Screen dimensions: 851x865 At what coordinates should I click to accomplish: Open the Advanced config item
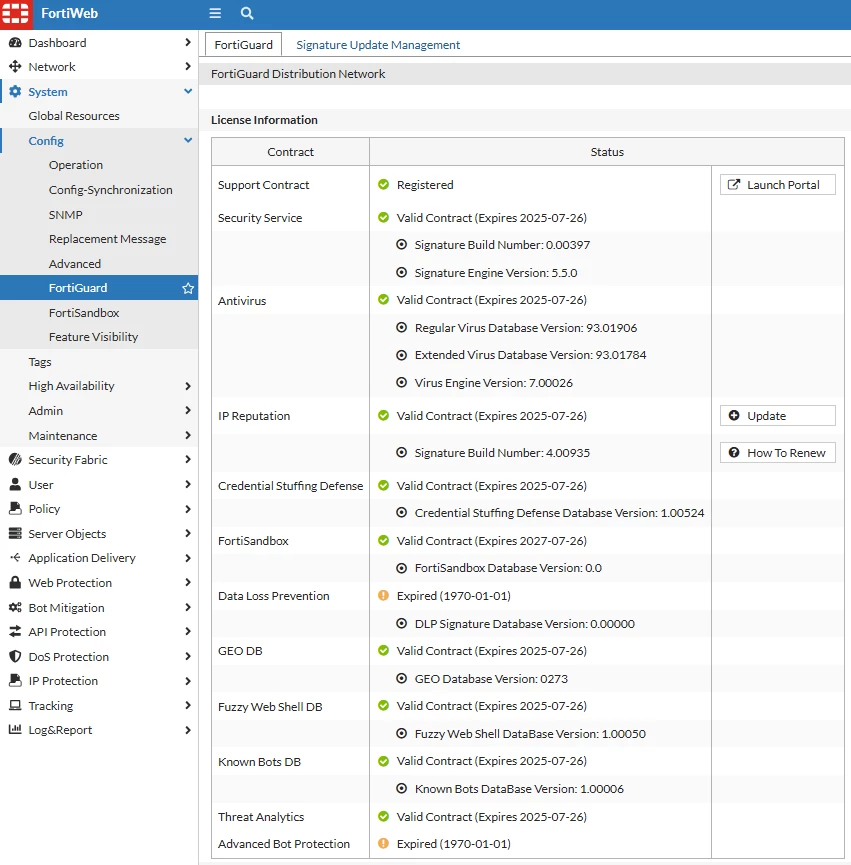point(74,264)
